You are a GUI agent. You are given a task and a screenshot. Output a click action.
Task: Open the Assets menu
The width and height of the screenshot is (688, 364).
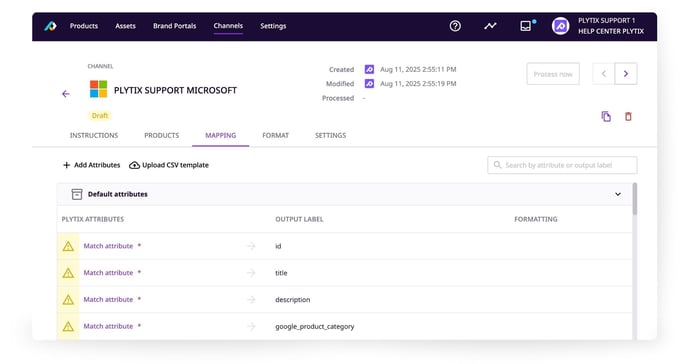tap(125, 26)
